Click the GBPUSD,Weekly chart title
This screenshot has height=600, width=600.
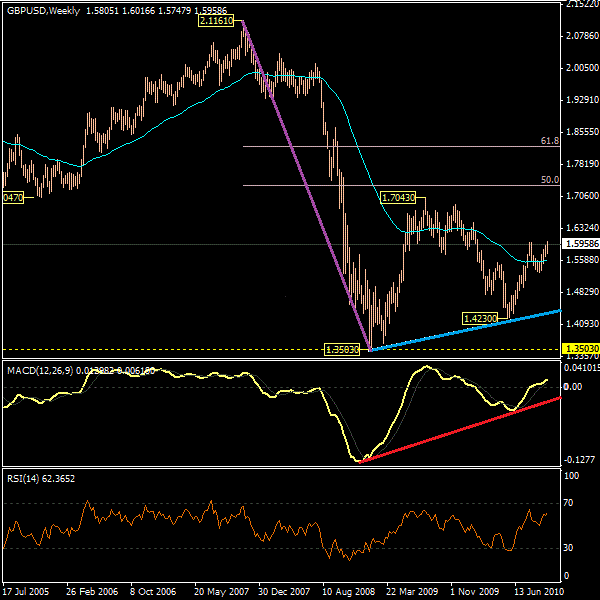pyautogui.click(x=40, y=10)
